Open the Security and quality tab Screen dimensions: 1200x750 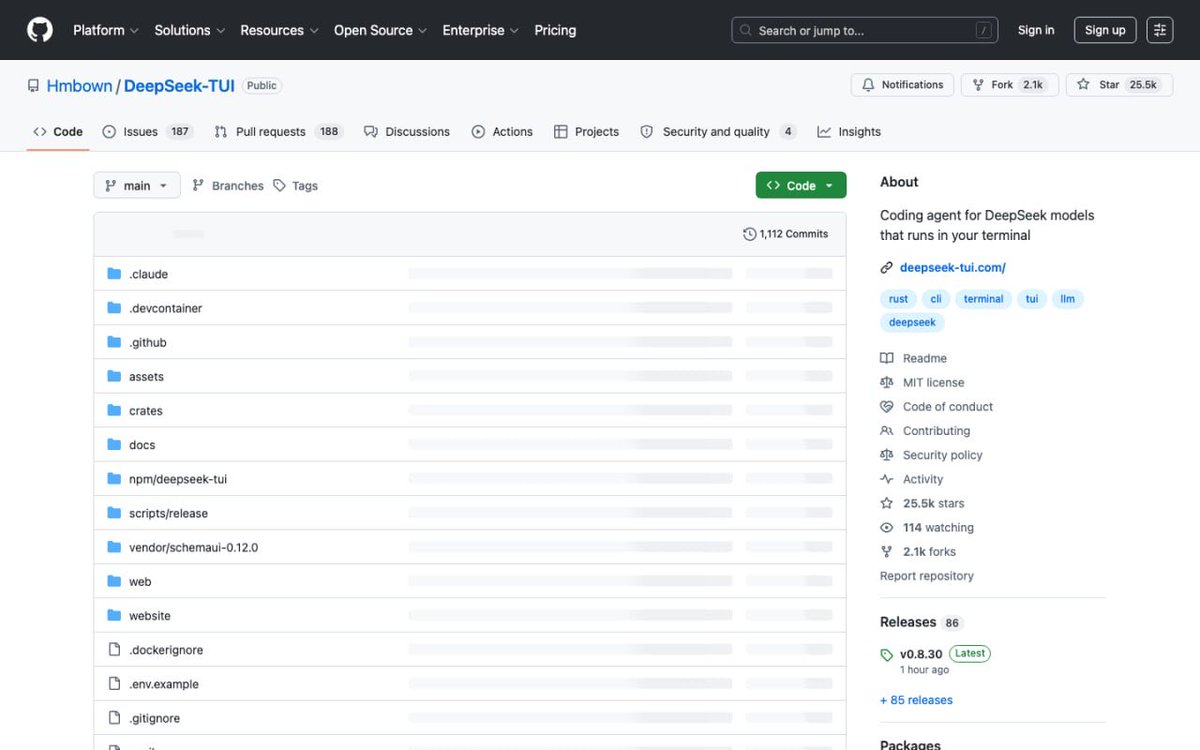click(718, 132)
